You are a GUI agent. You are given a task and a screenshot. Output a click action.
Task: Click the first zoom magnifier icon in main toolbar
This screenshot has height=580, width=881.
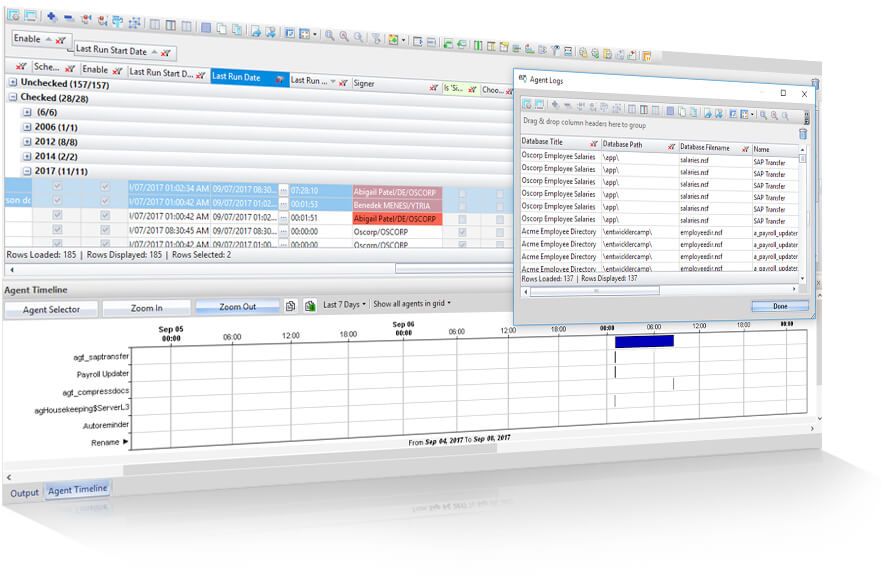(330, 35)
